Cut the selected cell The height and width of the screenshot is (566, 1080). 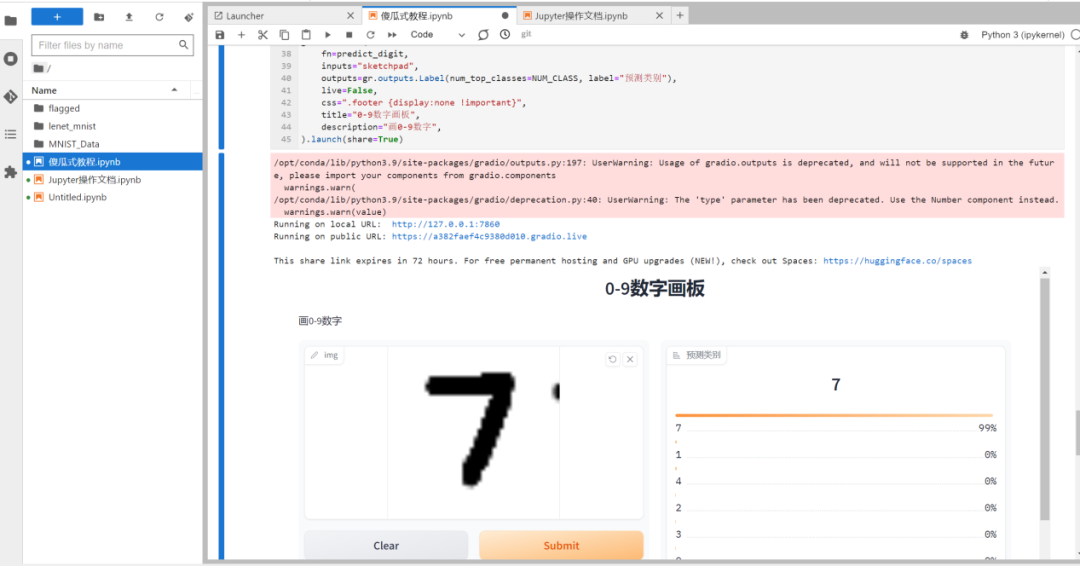click(x=262, y=34)
